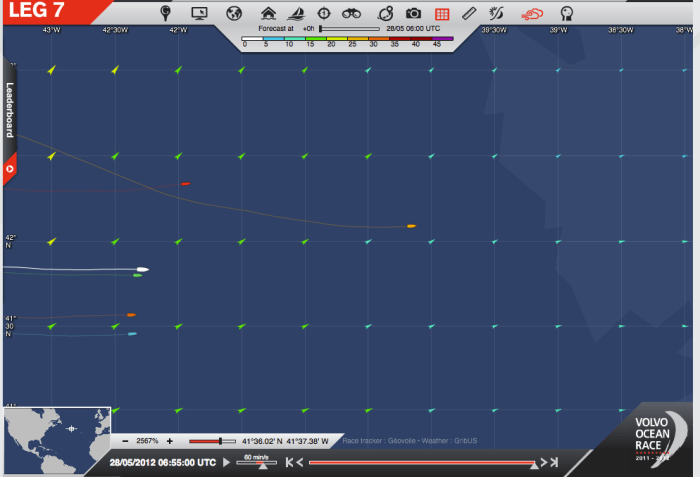700x477 pixels.
Task: Toggle the wind arrows icon
Action: click(x=497, y=14)
